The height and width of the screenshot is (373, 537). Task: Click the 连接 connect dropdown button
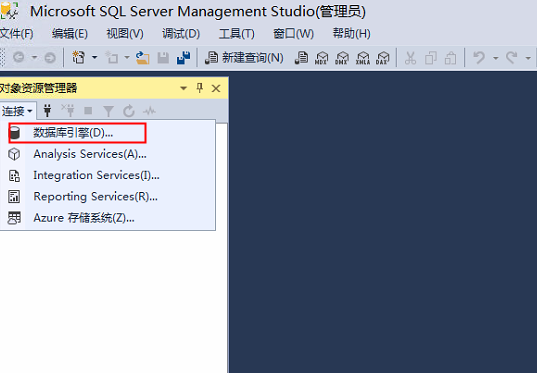pos(17,111)
